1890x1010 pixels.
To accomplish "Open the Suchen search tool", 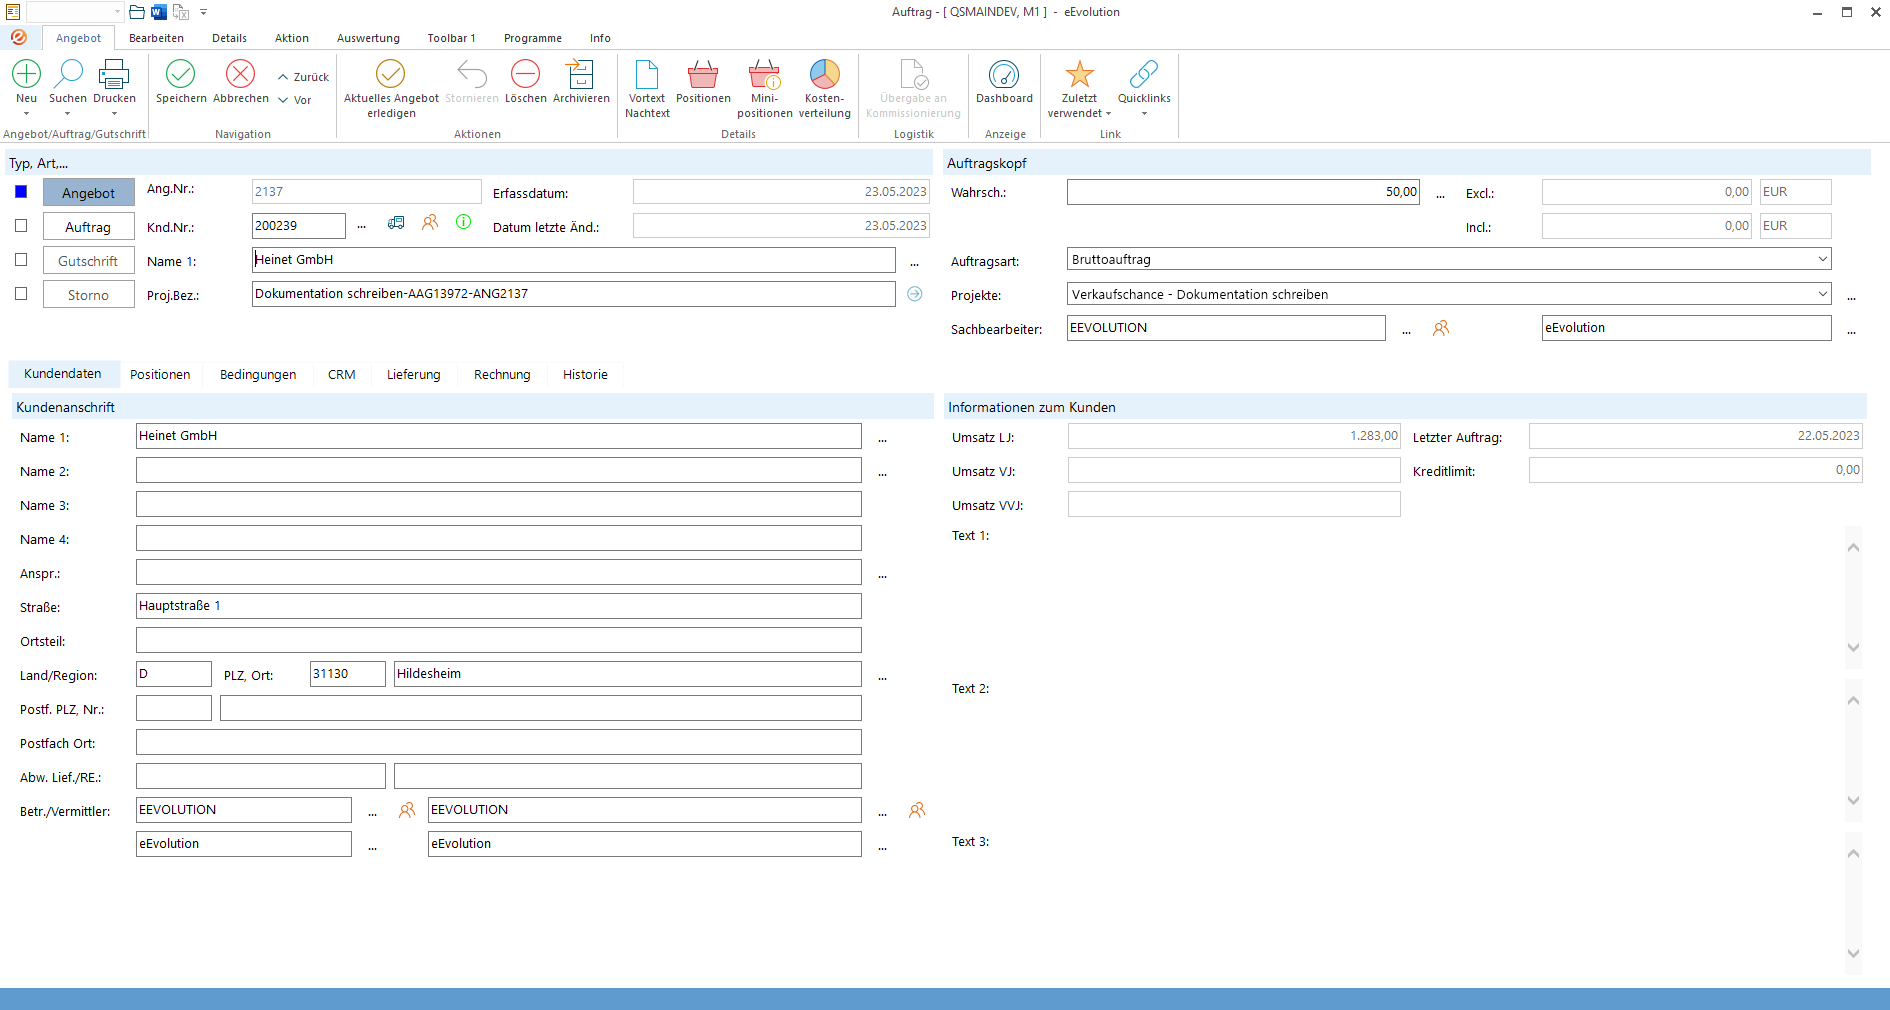I will (68, 74).
